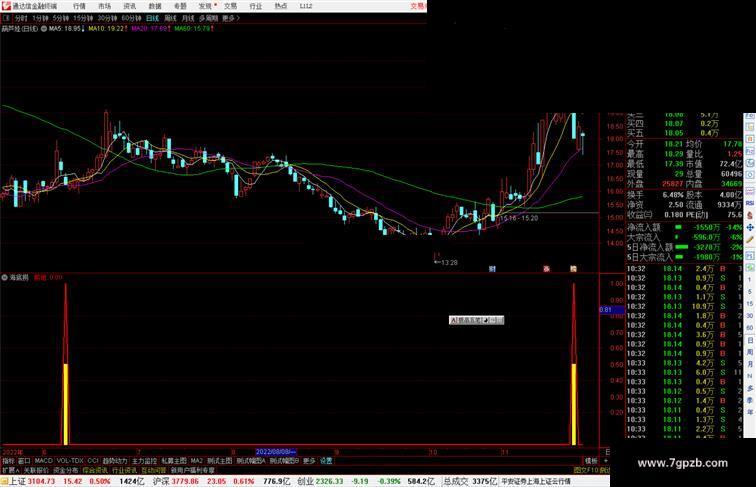Click the 60 minute shortcut in sidebar
This screenshot has width=756, height=487.
pos(750,328)
